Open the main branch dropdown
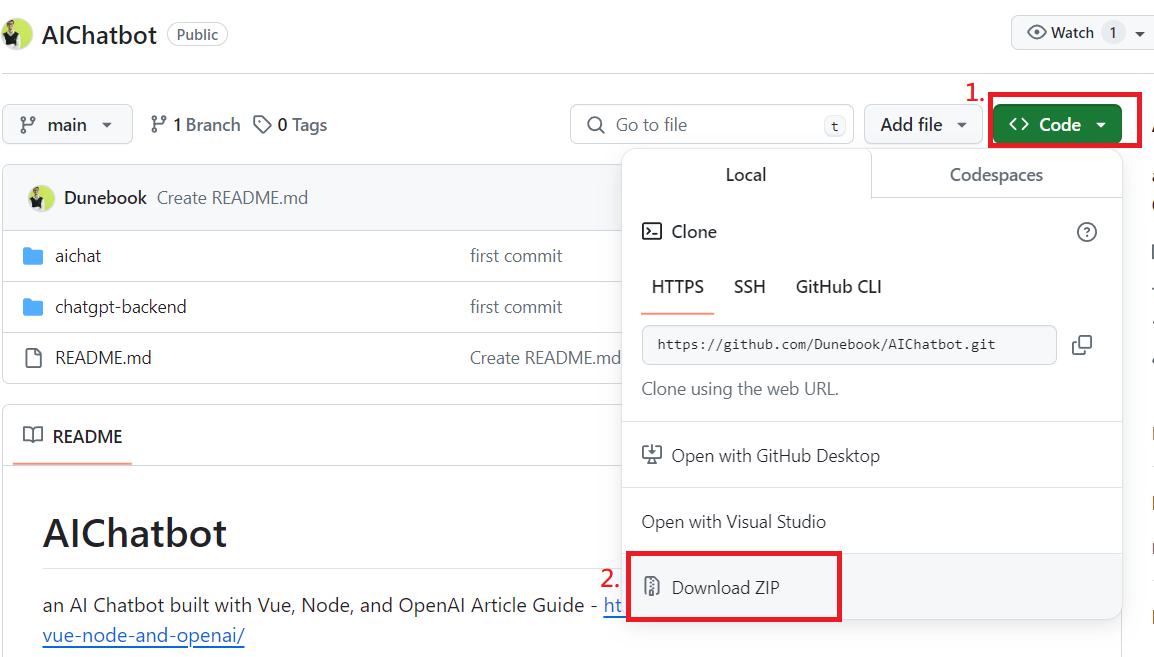1154x657 pixels. 67,125
